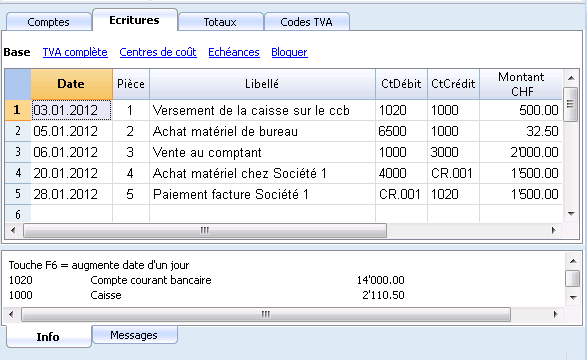Click info panel left scroll arrow
This screenshot has height=360, width=587.
coord(11,314)
